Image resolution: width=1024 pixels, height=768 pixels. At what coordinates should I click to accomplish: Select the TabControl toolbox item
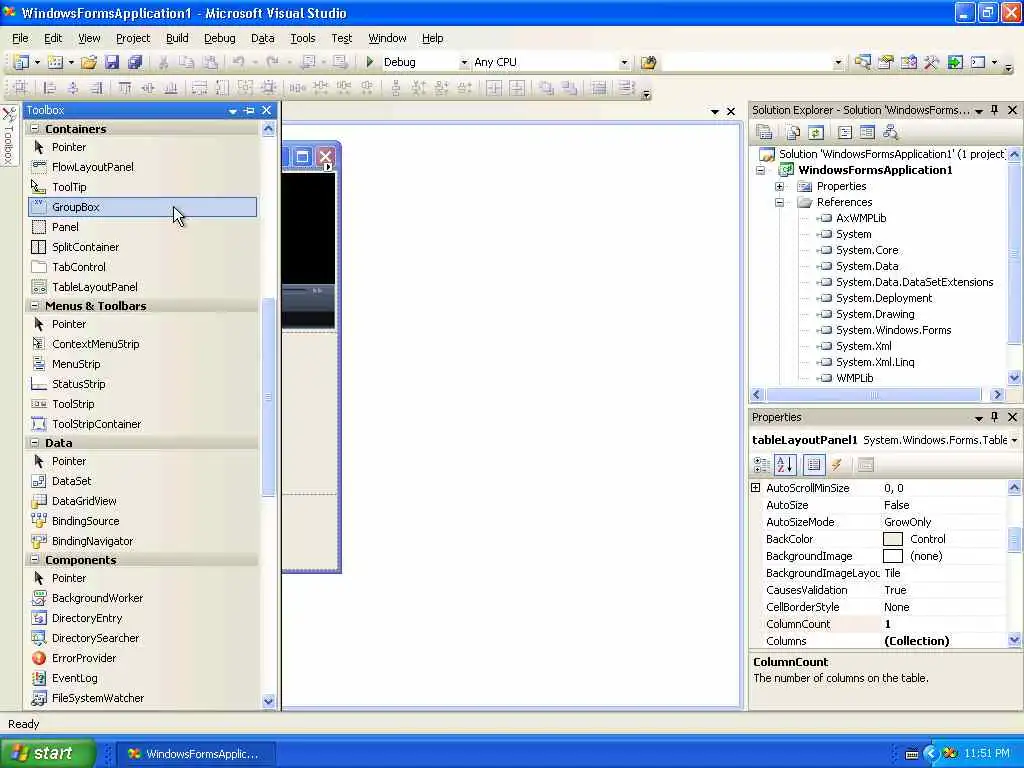coord(142,267)
